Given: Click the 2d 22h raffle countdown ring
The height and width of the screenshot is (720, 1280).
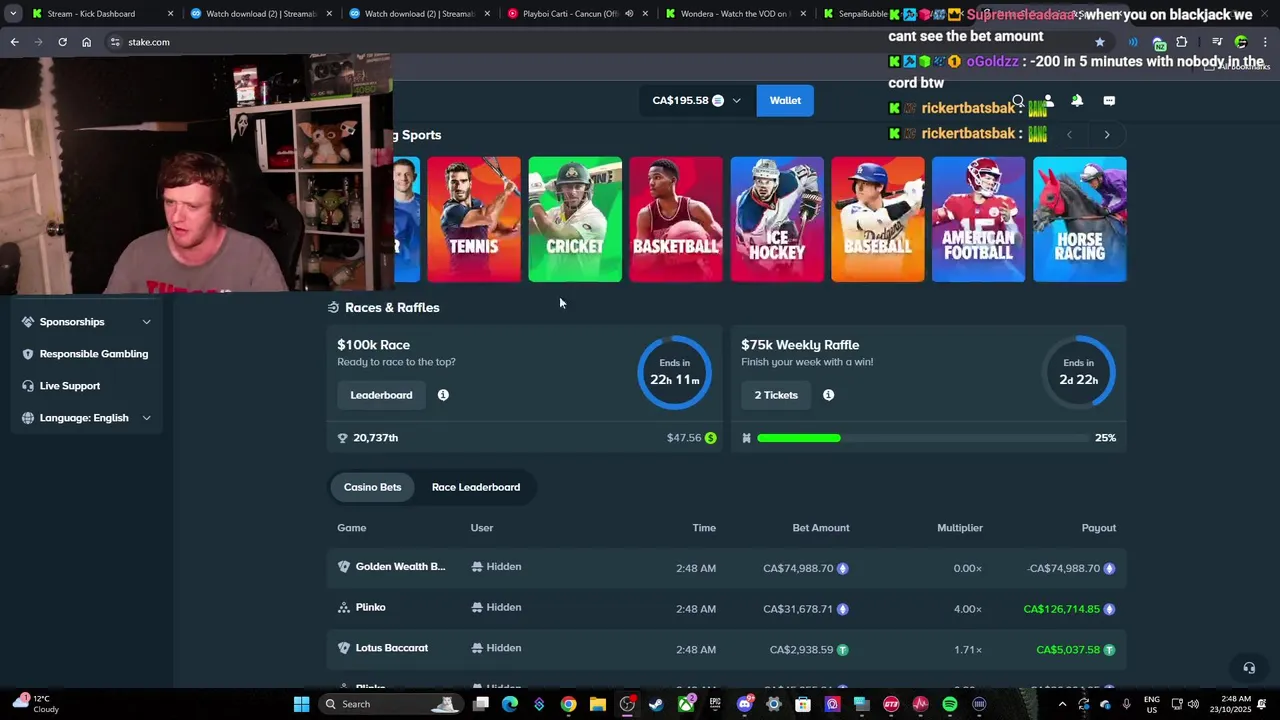Looking at the screenshot, I should coord(1079,372).
